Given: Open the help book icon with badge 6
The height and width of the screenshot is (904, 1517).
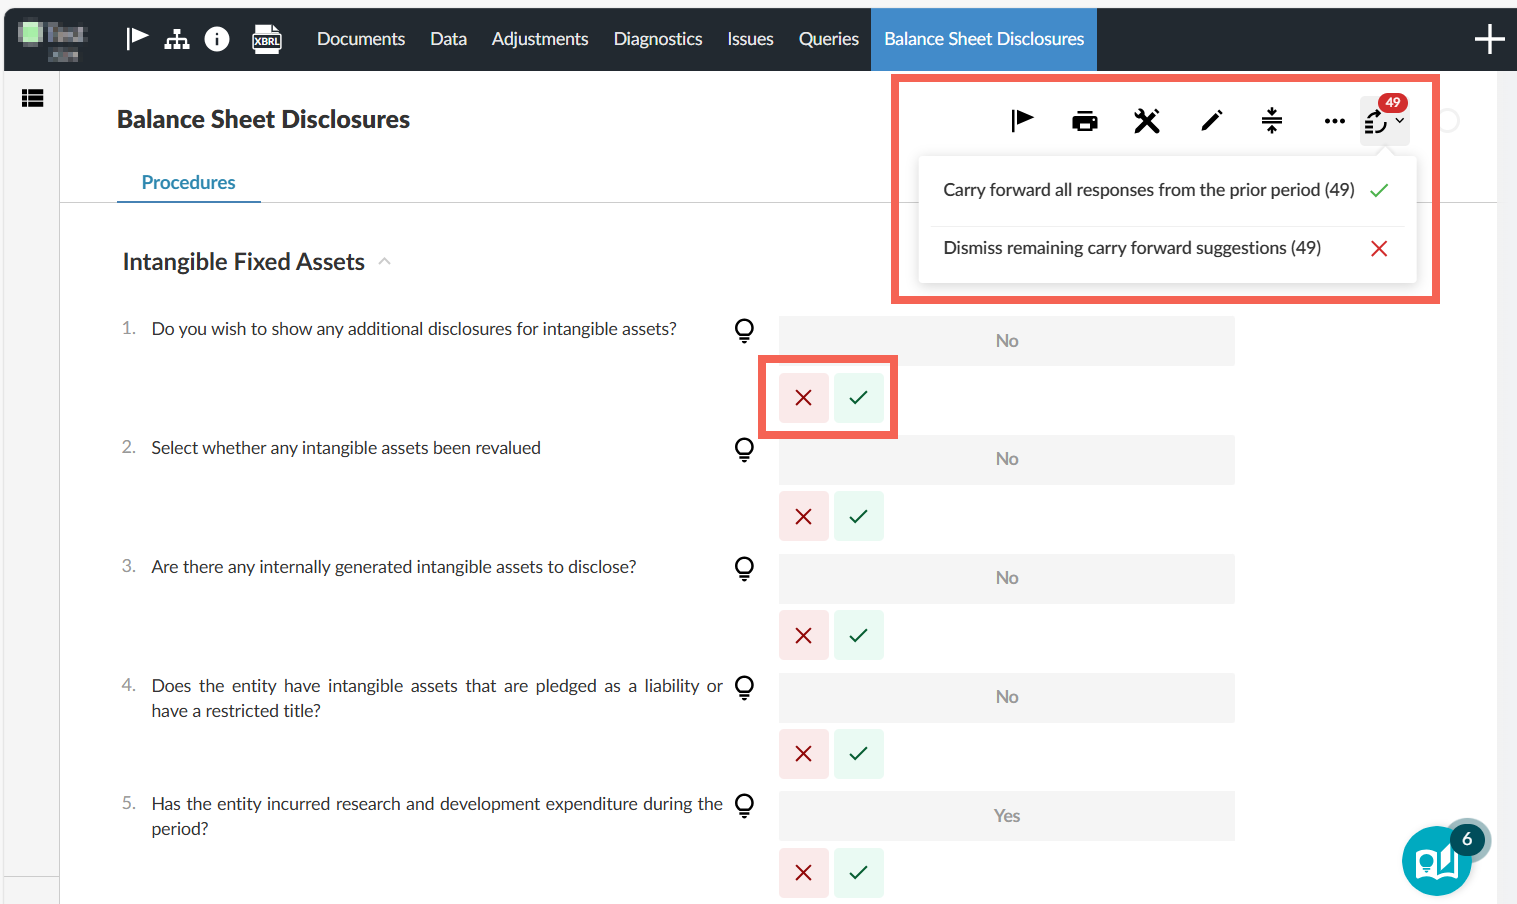Looking at the screenshot, I should pyautogui.click(x=1437, y=860).
